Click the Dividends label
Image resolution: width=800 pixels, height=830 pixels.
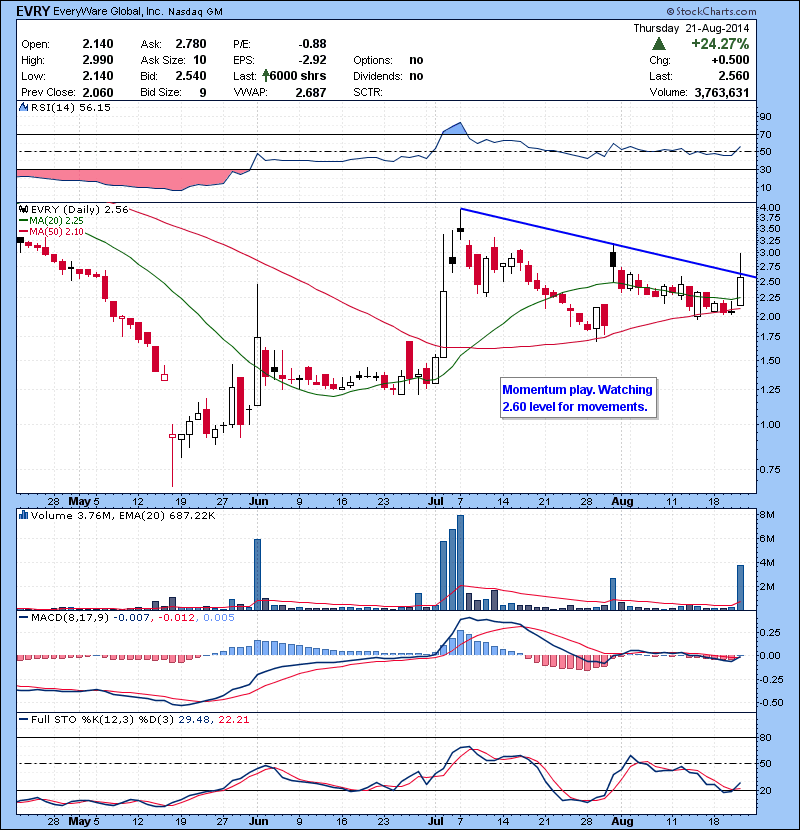click(378, 76)
